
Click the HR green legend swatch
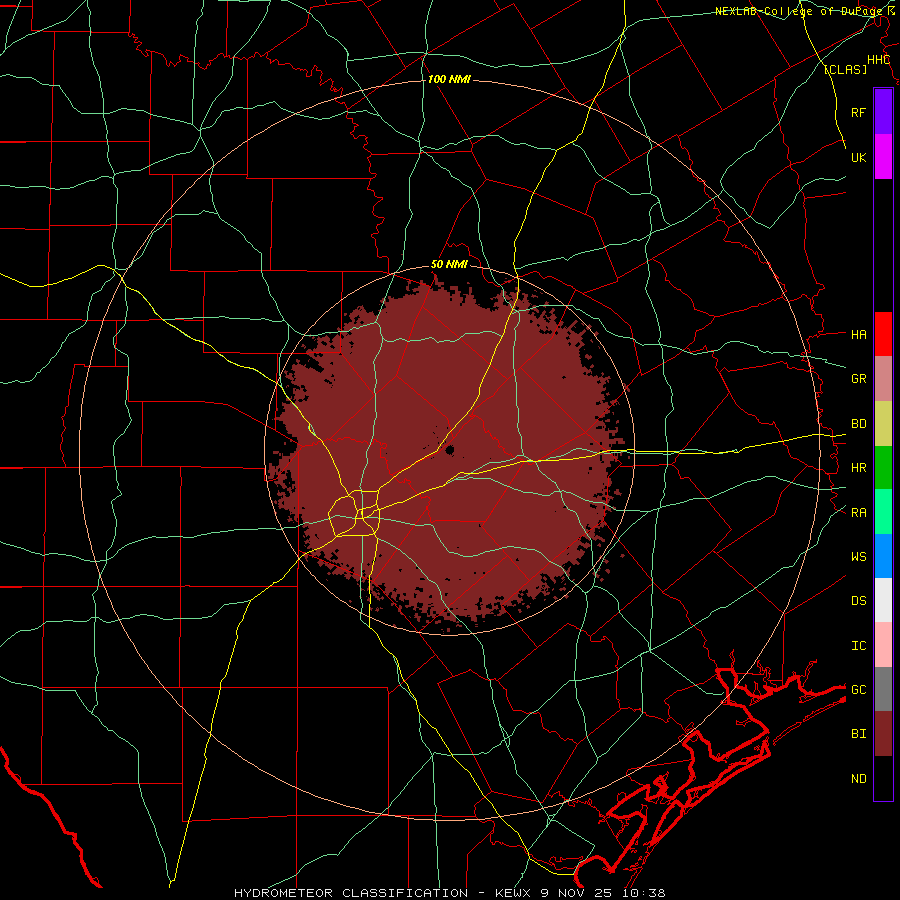click(883, 468)
